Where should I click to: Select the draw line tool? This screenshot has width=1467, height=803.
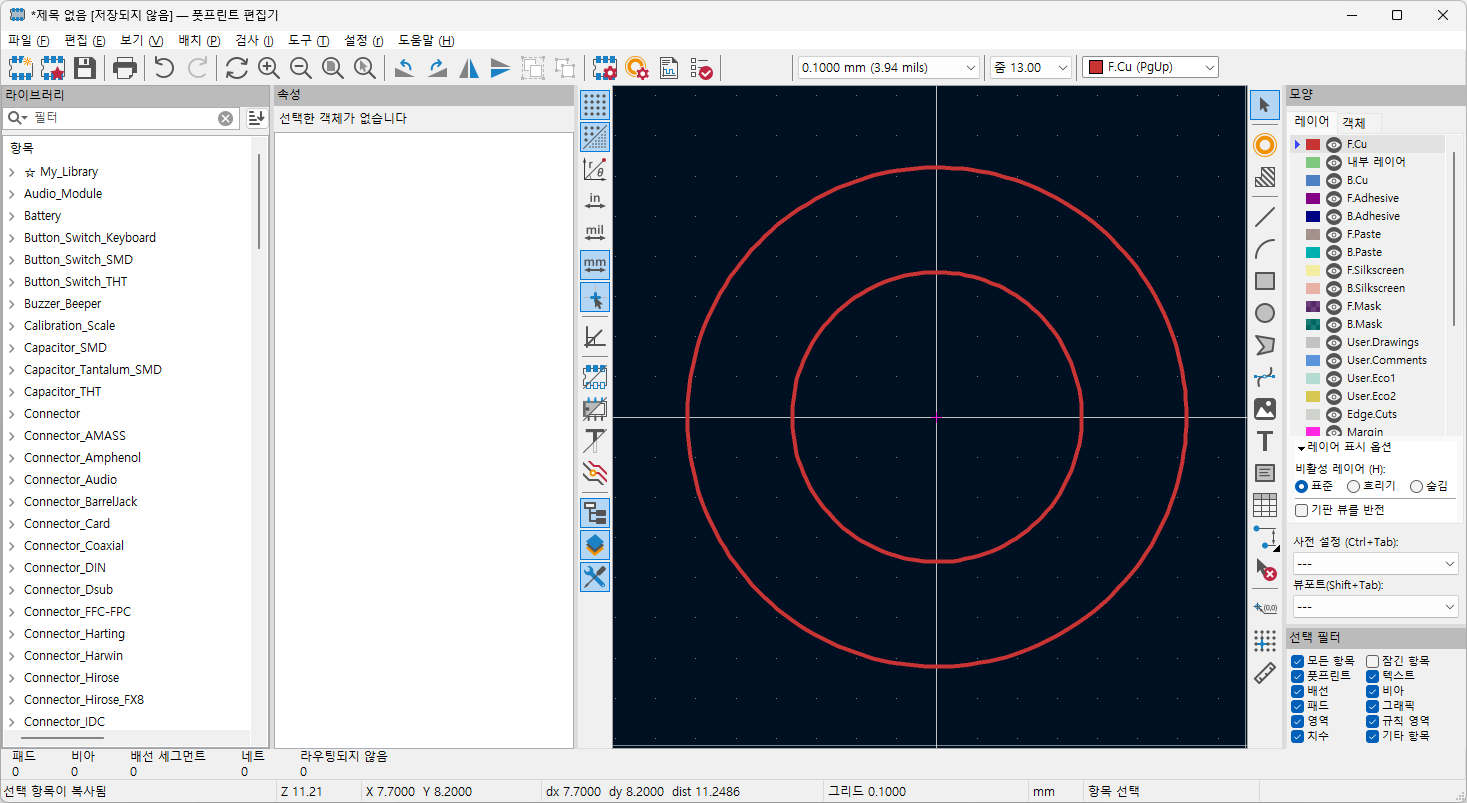(x=1265, y=217)
